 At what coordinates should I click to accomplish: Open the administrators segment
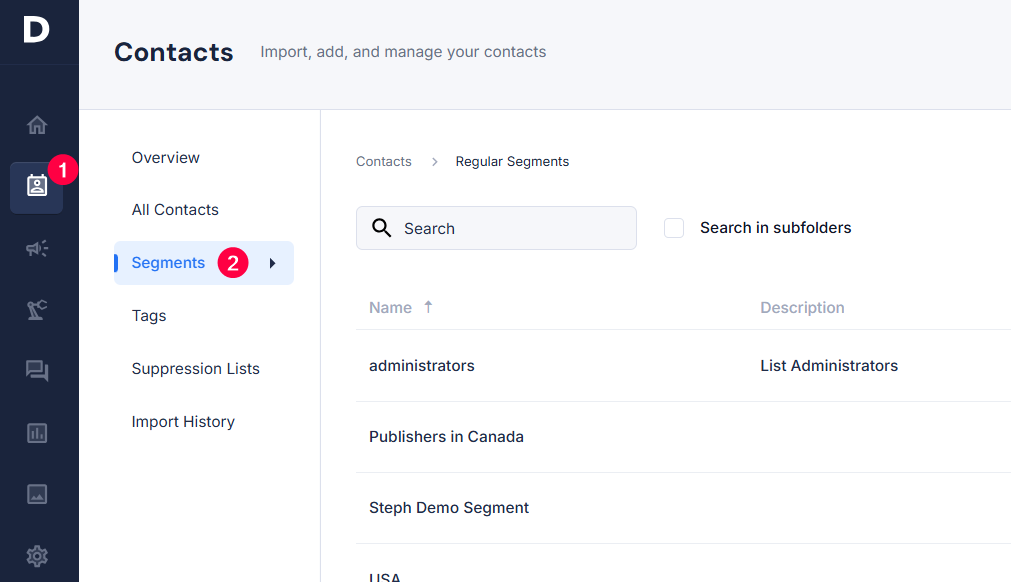tap(421, 366)
